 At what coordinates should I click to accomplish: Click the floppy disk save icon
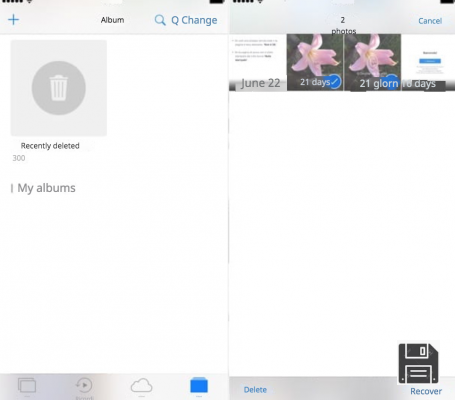418,363
